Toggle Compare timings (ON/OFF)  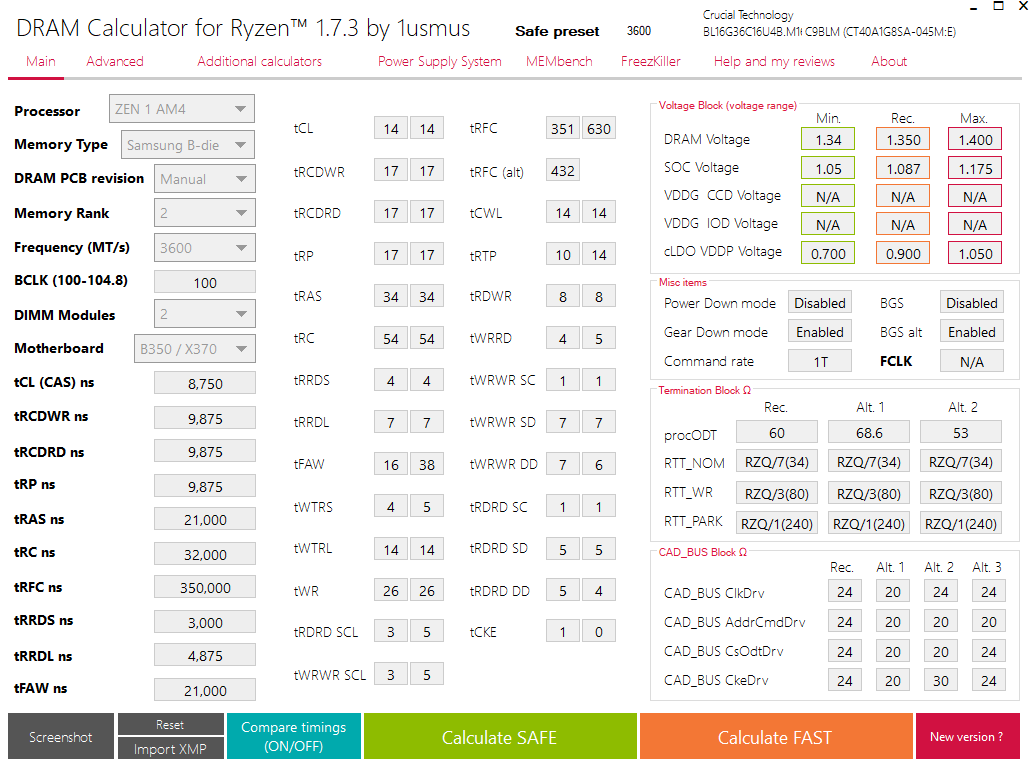coord(293,736)
